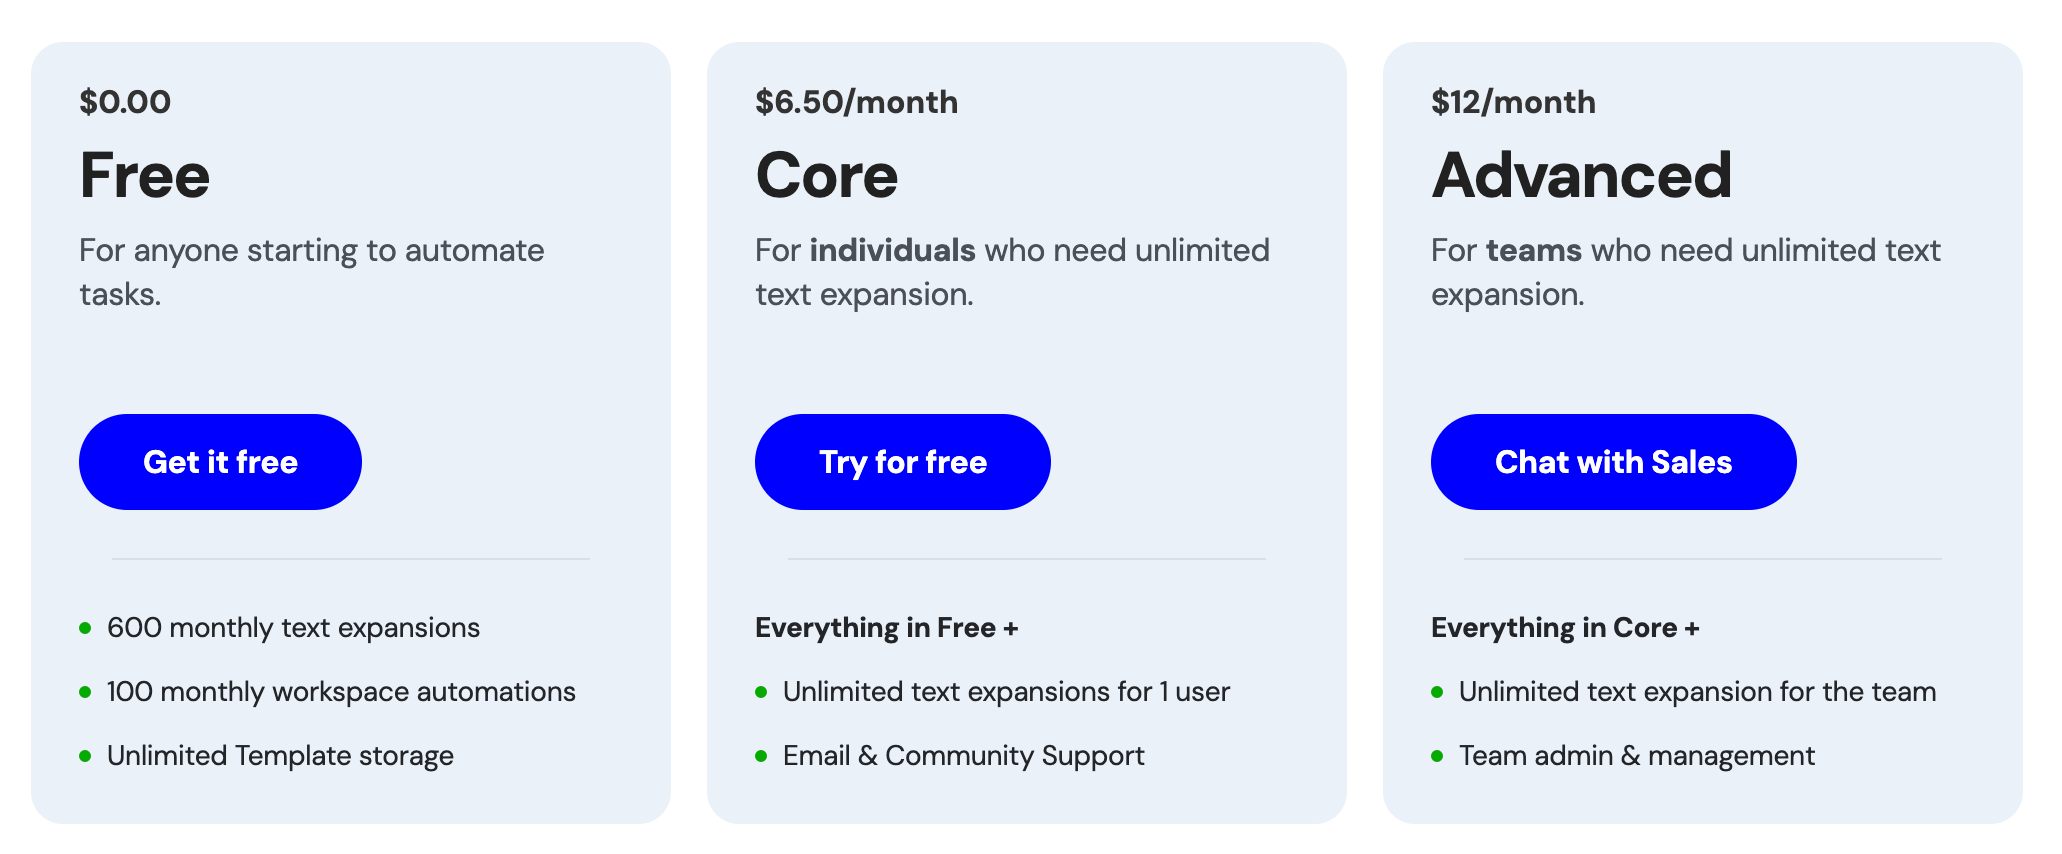Select the Try for free button
The height and width of the screenshot is (854, 2062).
[902, 462]
